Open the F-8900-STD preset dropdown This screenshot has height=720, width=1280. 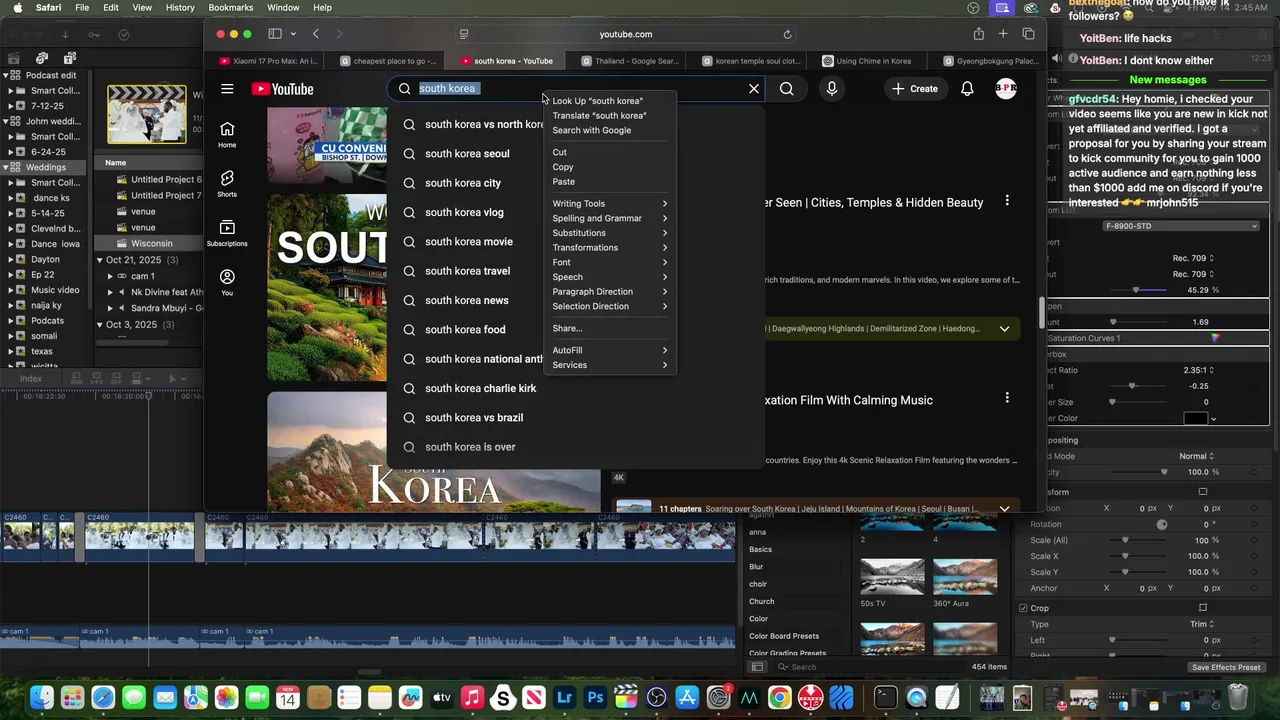pyautogui.click(x=1181, y=226)
